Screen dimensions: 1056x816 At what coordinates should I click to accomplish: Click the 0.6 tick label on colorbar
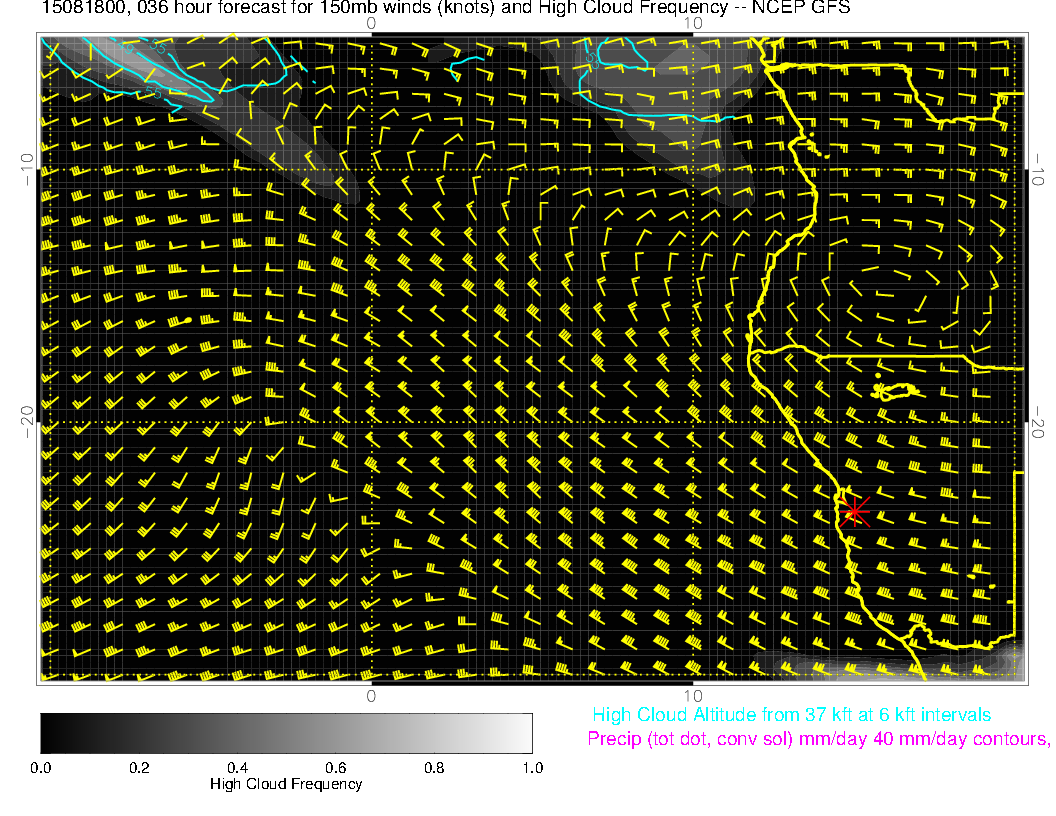pyautogui.click(x=335, y=768)
